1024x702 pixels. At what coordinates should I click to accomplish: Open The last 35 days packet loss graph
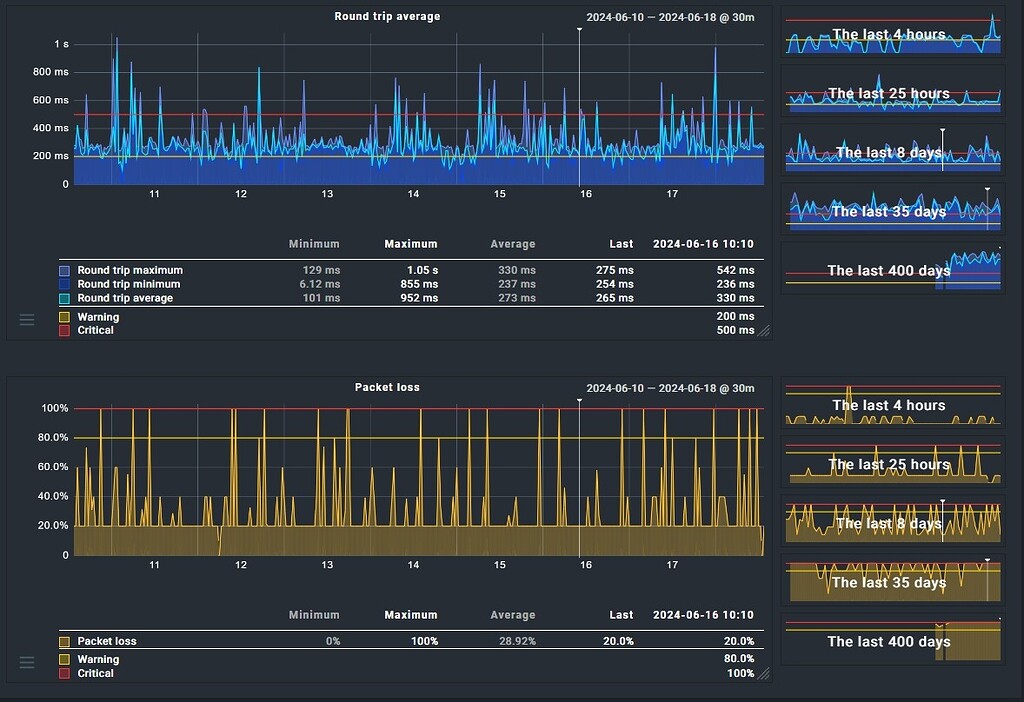click(x=891, y=582)
